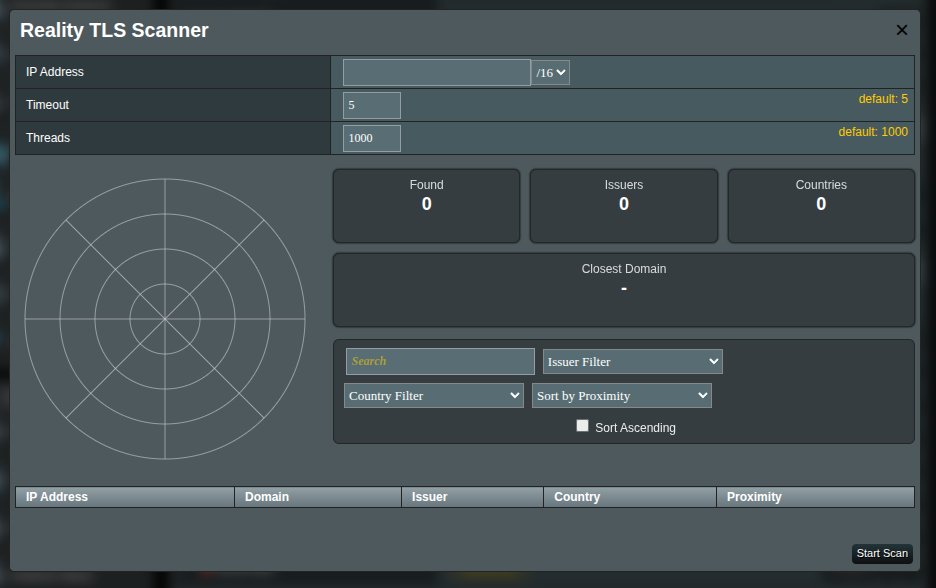Click the circular radar chart
936x588 pixels.
click(165, 319)
